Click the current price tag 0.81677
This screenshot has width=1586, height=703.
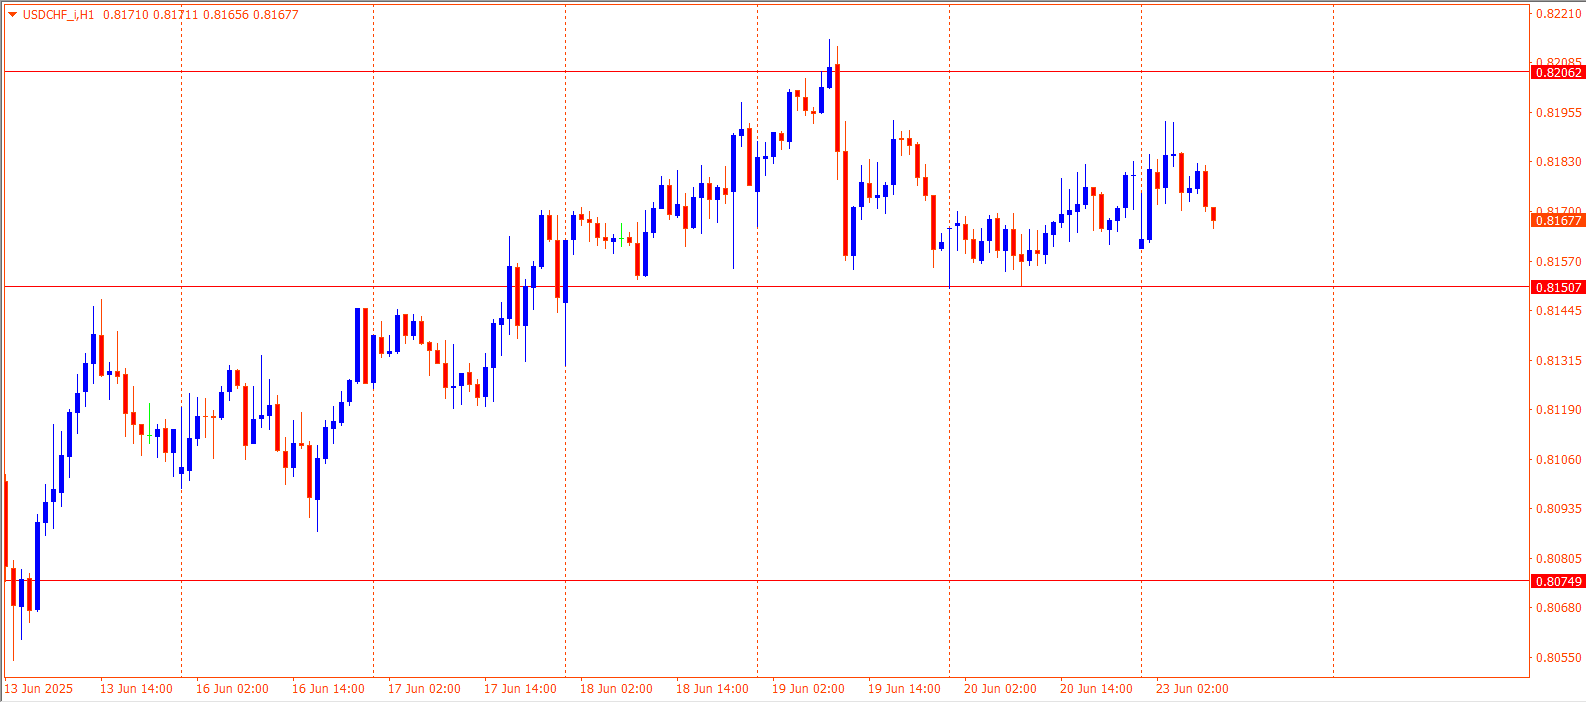click(1558, 220)
